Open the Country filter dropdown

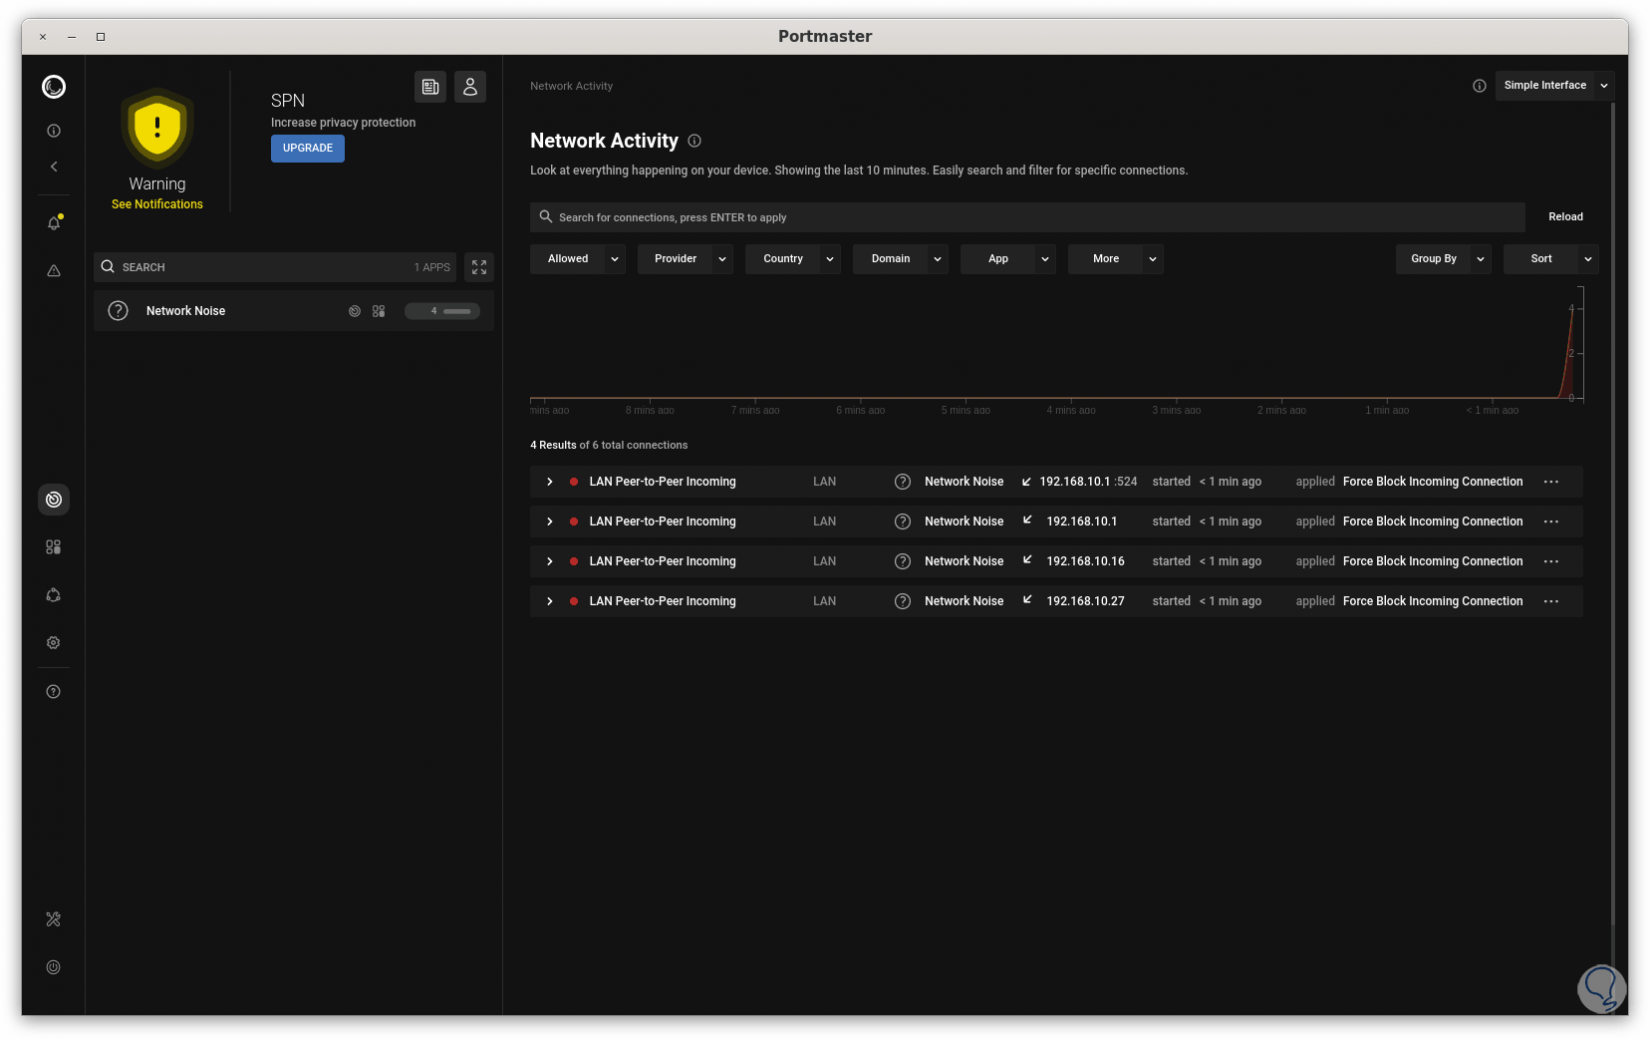tap(793, 259)
